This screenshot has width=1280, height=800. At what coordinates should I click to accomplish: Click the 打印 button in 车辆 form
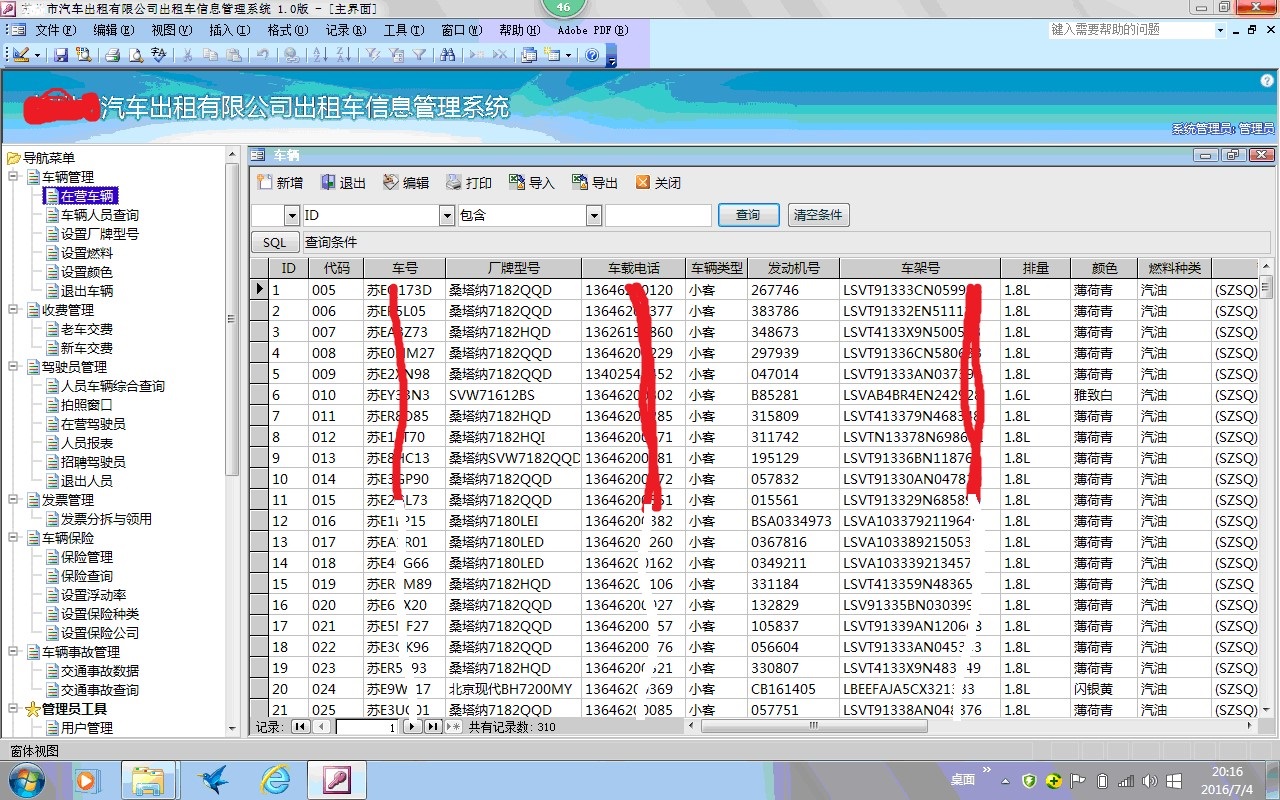click(469, 183)
